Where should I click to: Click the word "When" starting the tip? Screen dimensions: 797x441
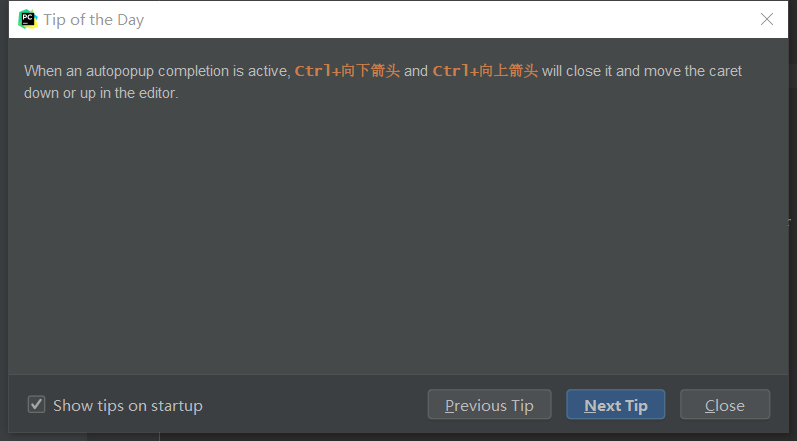coord(43,71)
